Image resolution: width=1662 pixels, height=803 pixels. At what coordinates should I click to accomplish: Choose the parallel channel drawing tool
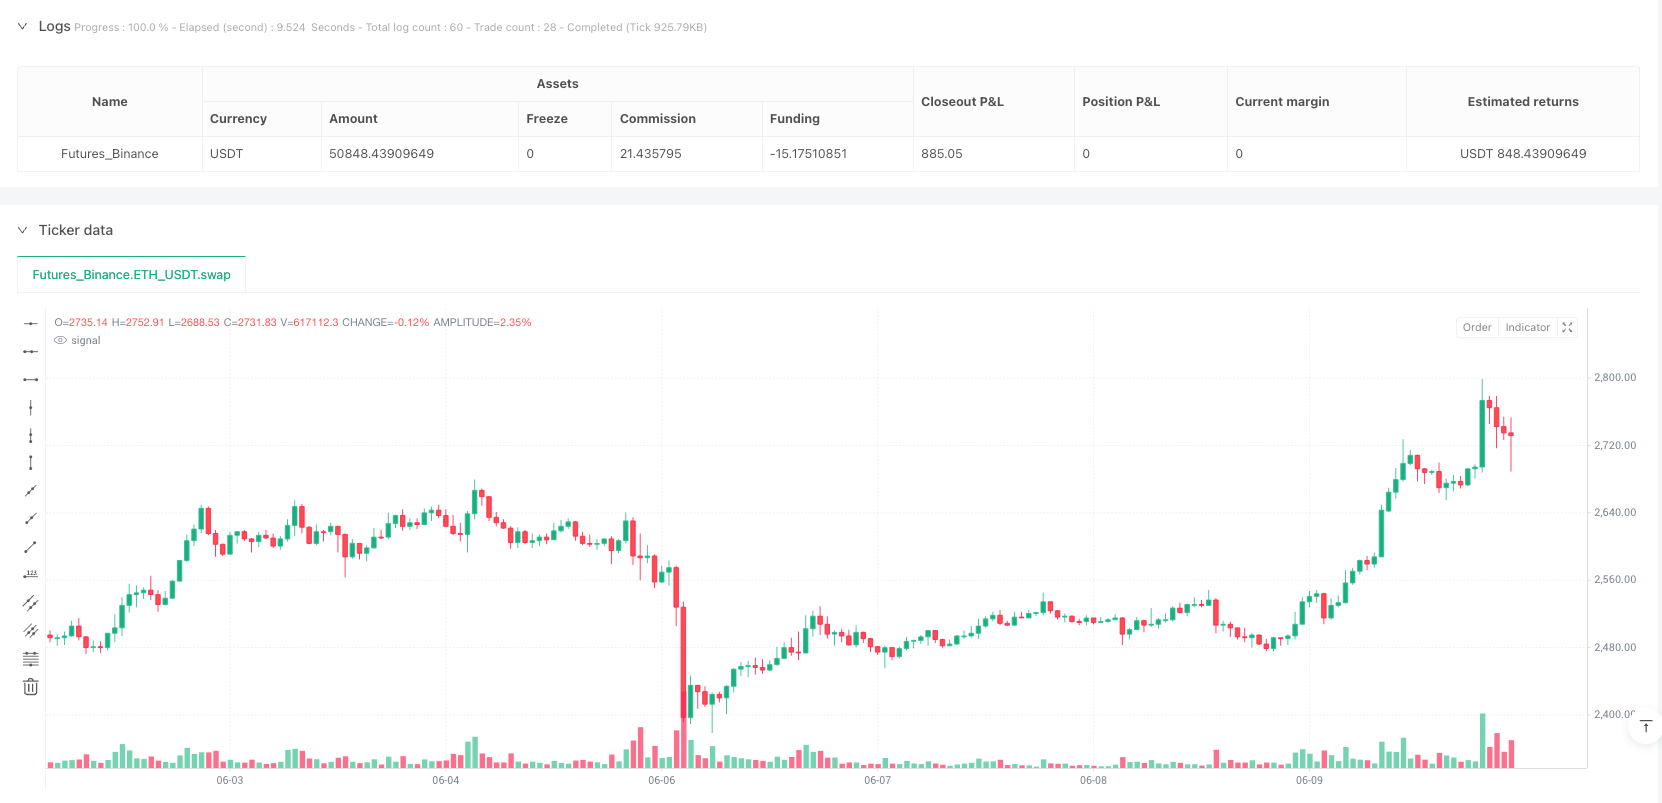pyautogui.click(x=31, y=603)
